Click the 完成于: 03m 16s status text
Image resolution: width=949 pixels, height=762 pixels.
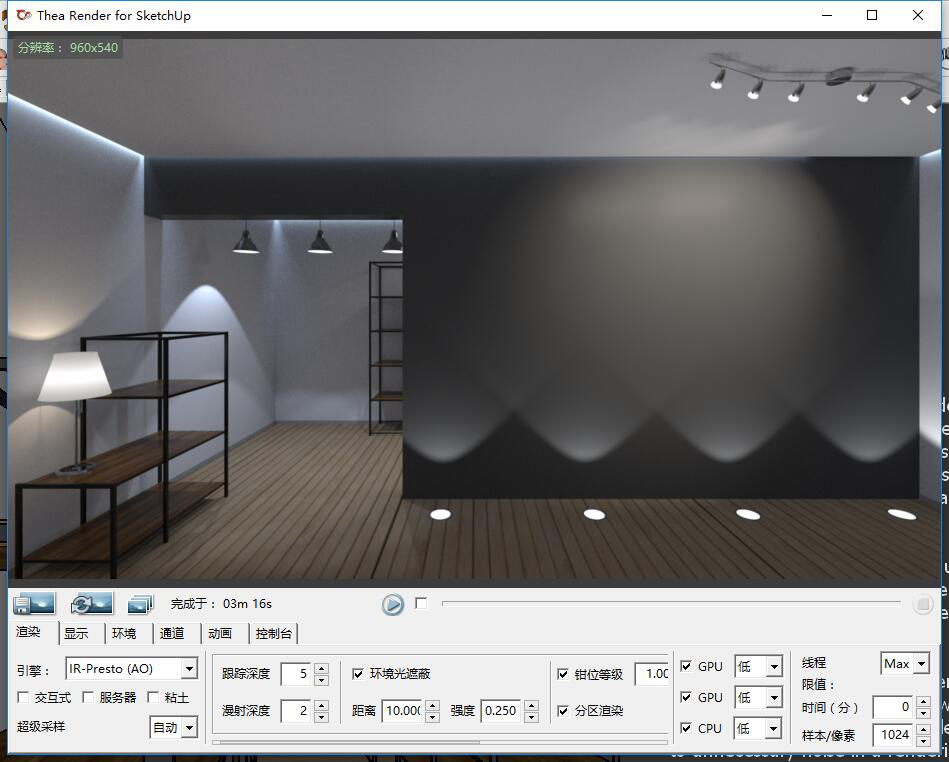pyautogui.click(x=222, y=603)
